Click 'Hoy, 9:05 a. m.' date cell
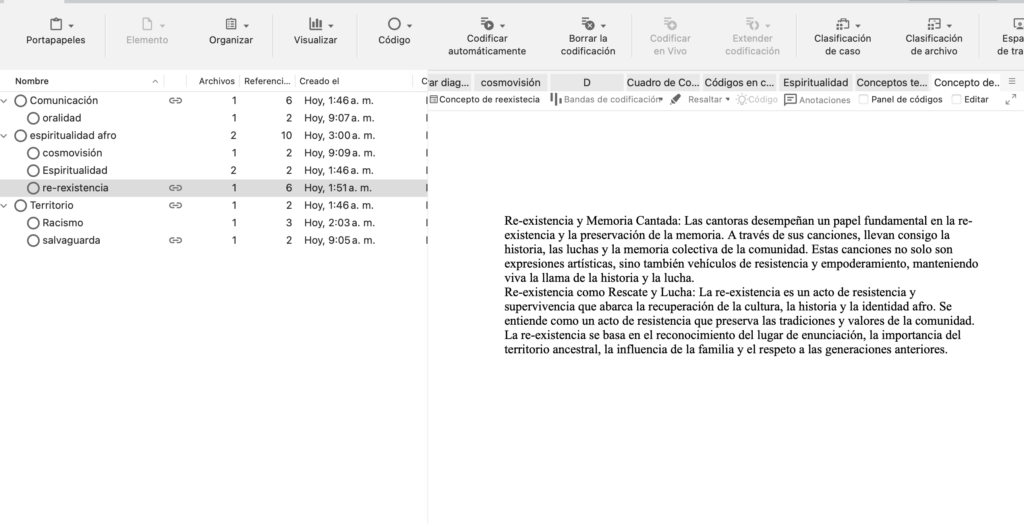 pyautogui.click(x=340, y=240)
